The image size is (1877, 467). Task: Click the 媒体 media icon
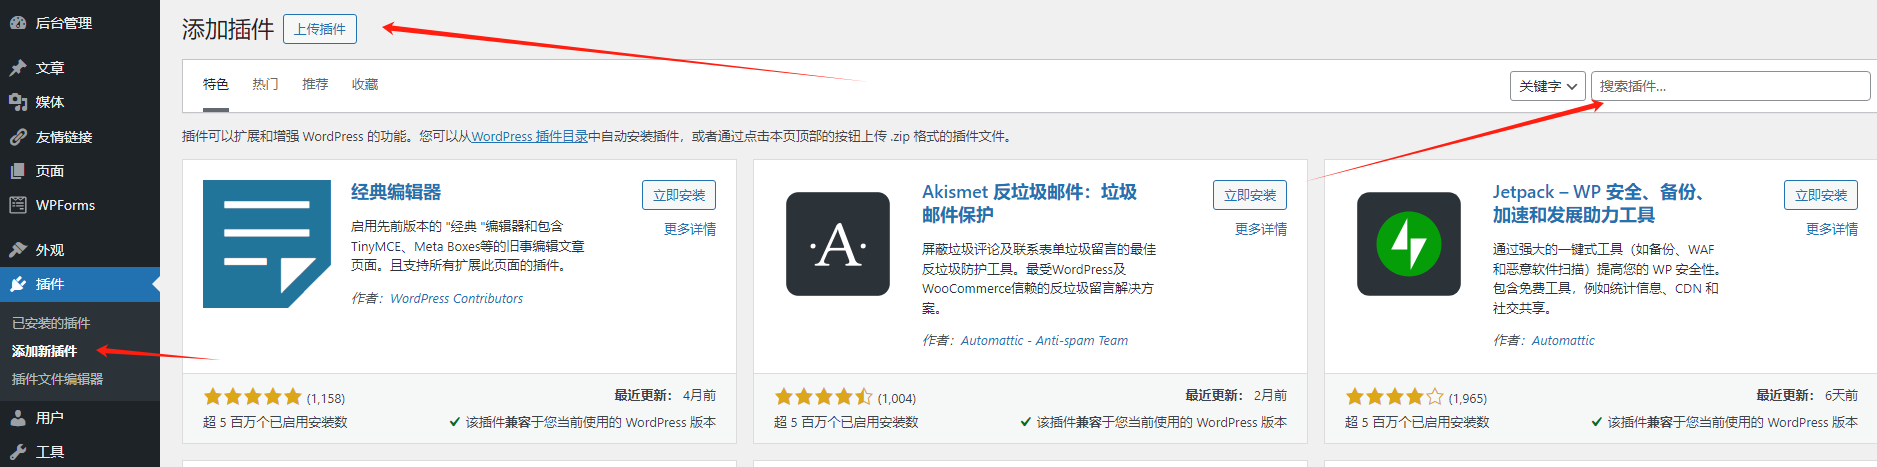[18, 102]
